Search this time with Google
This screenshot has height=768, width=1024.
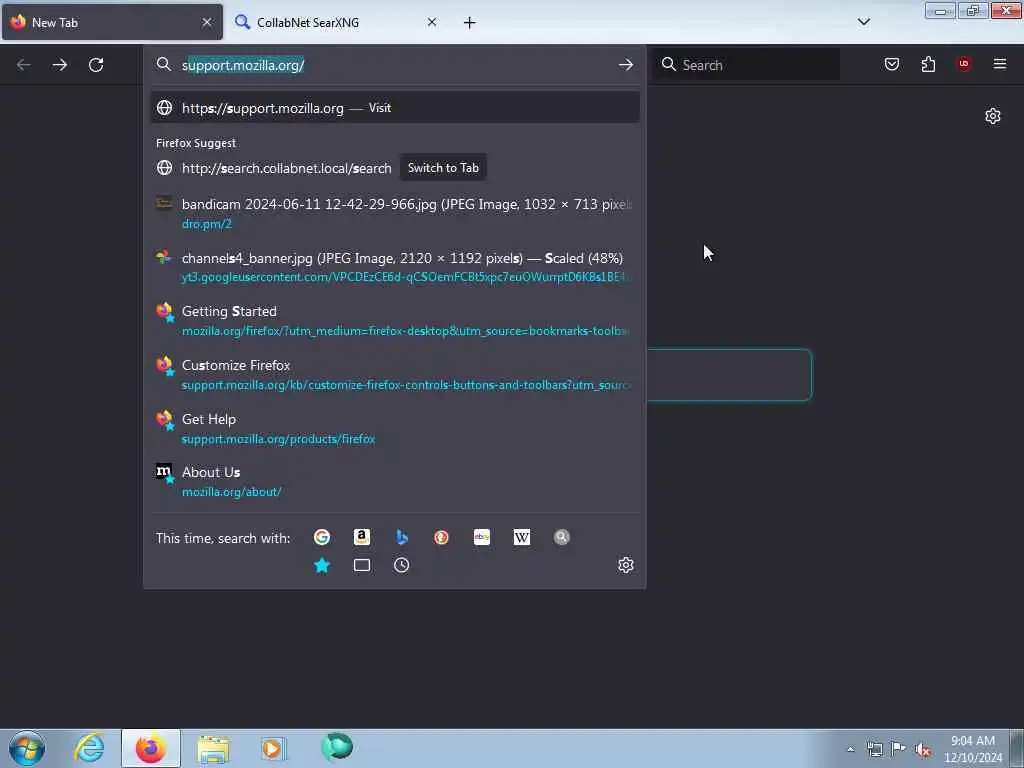point(322,537)
